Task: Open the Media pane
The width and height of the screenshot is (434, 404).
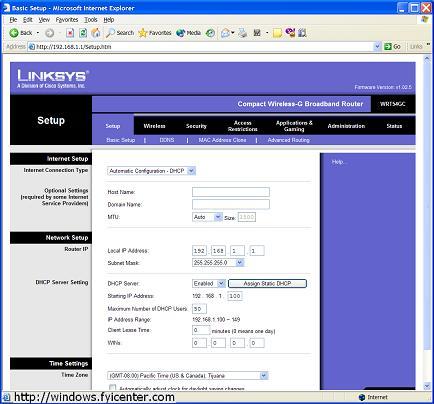Action: [189, 33]
